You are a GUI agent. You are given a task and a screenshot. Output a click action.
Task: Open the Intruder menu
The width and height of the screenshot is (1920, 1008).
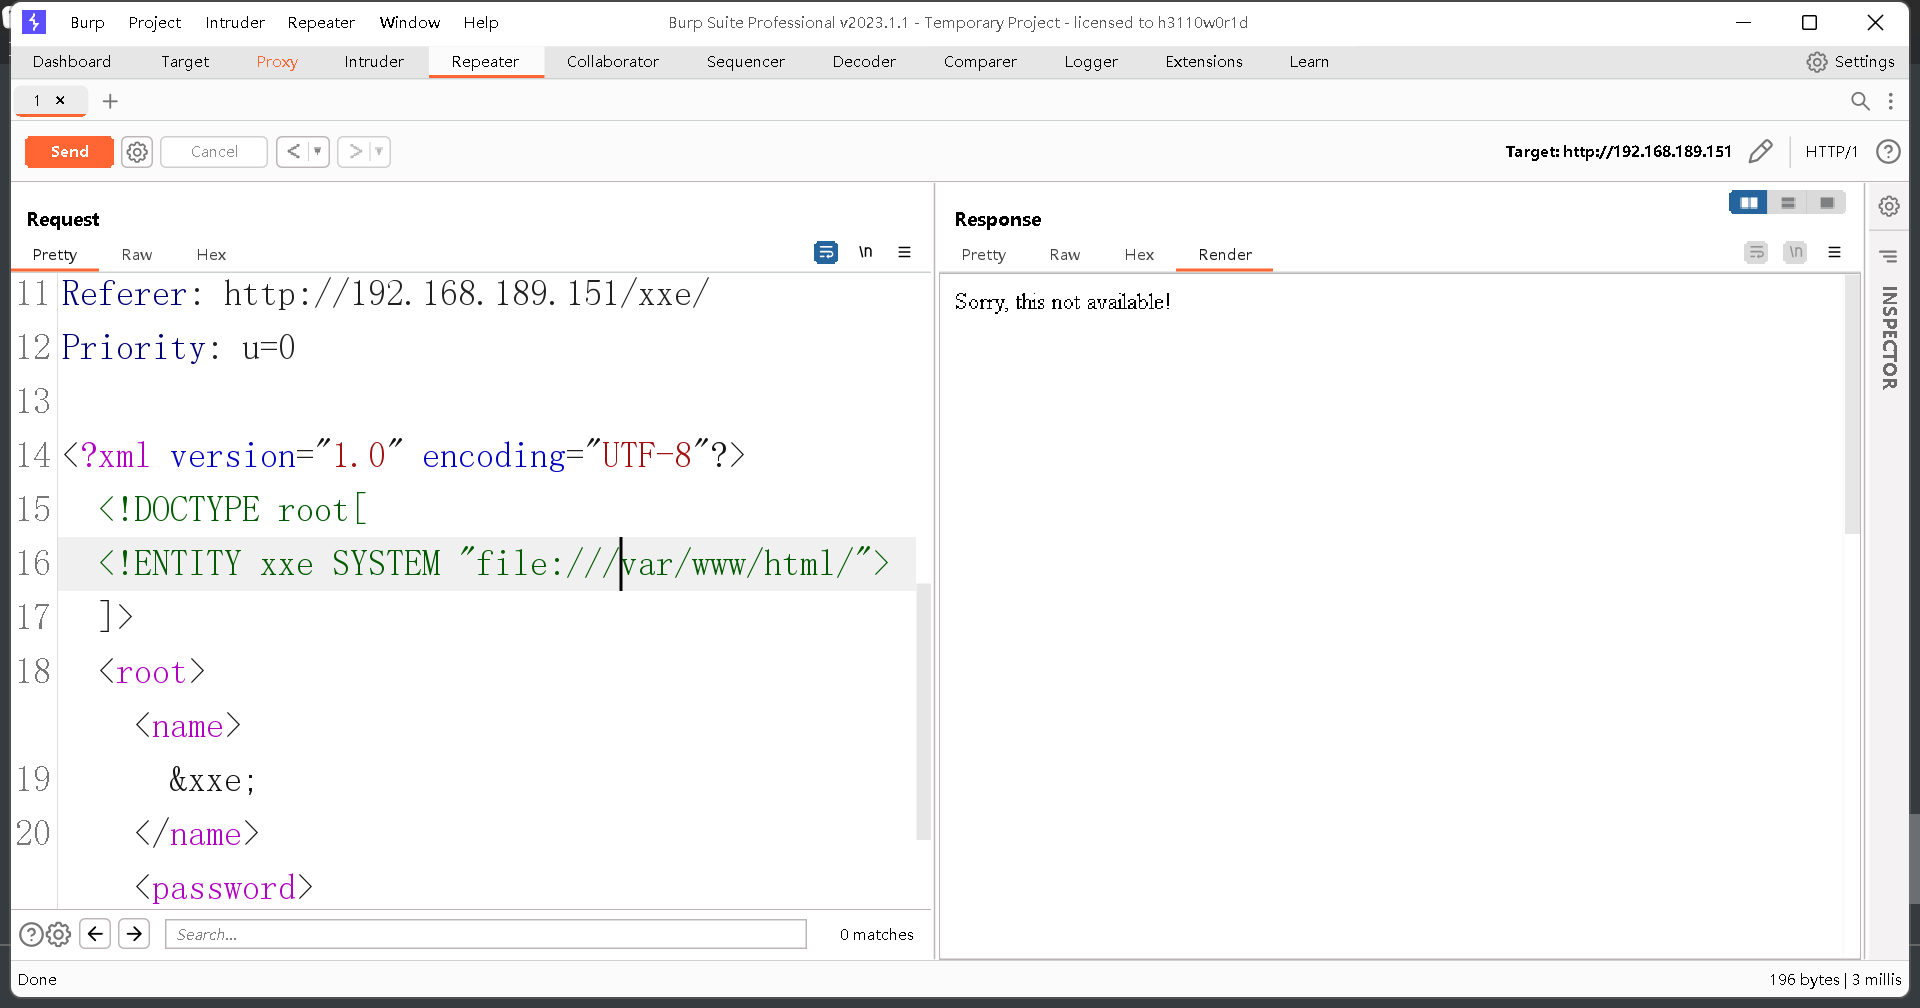pyautogui.click(x=235, y=22)
